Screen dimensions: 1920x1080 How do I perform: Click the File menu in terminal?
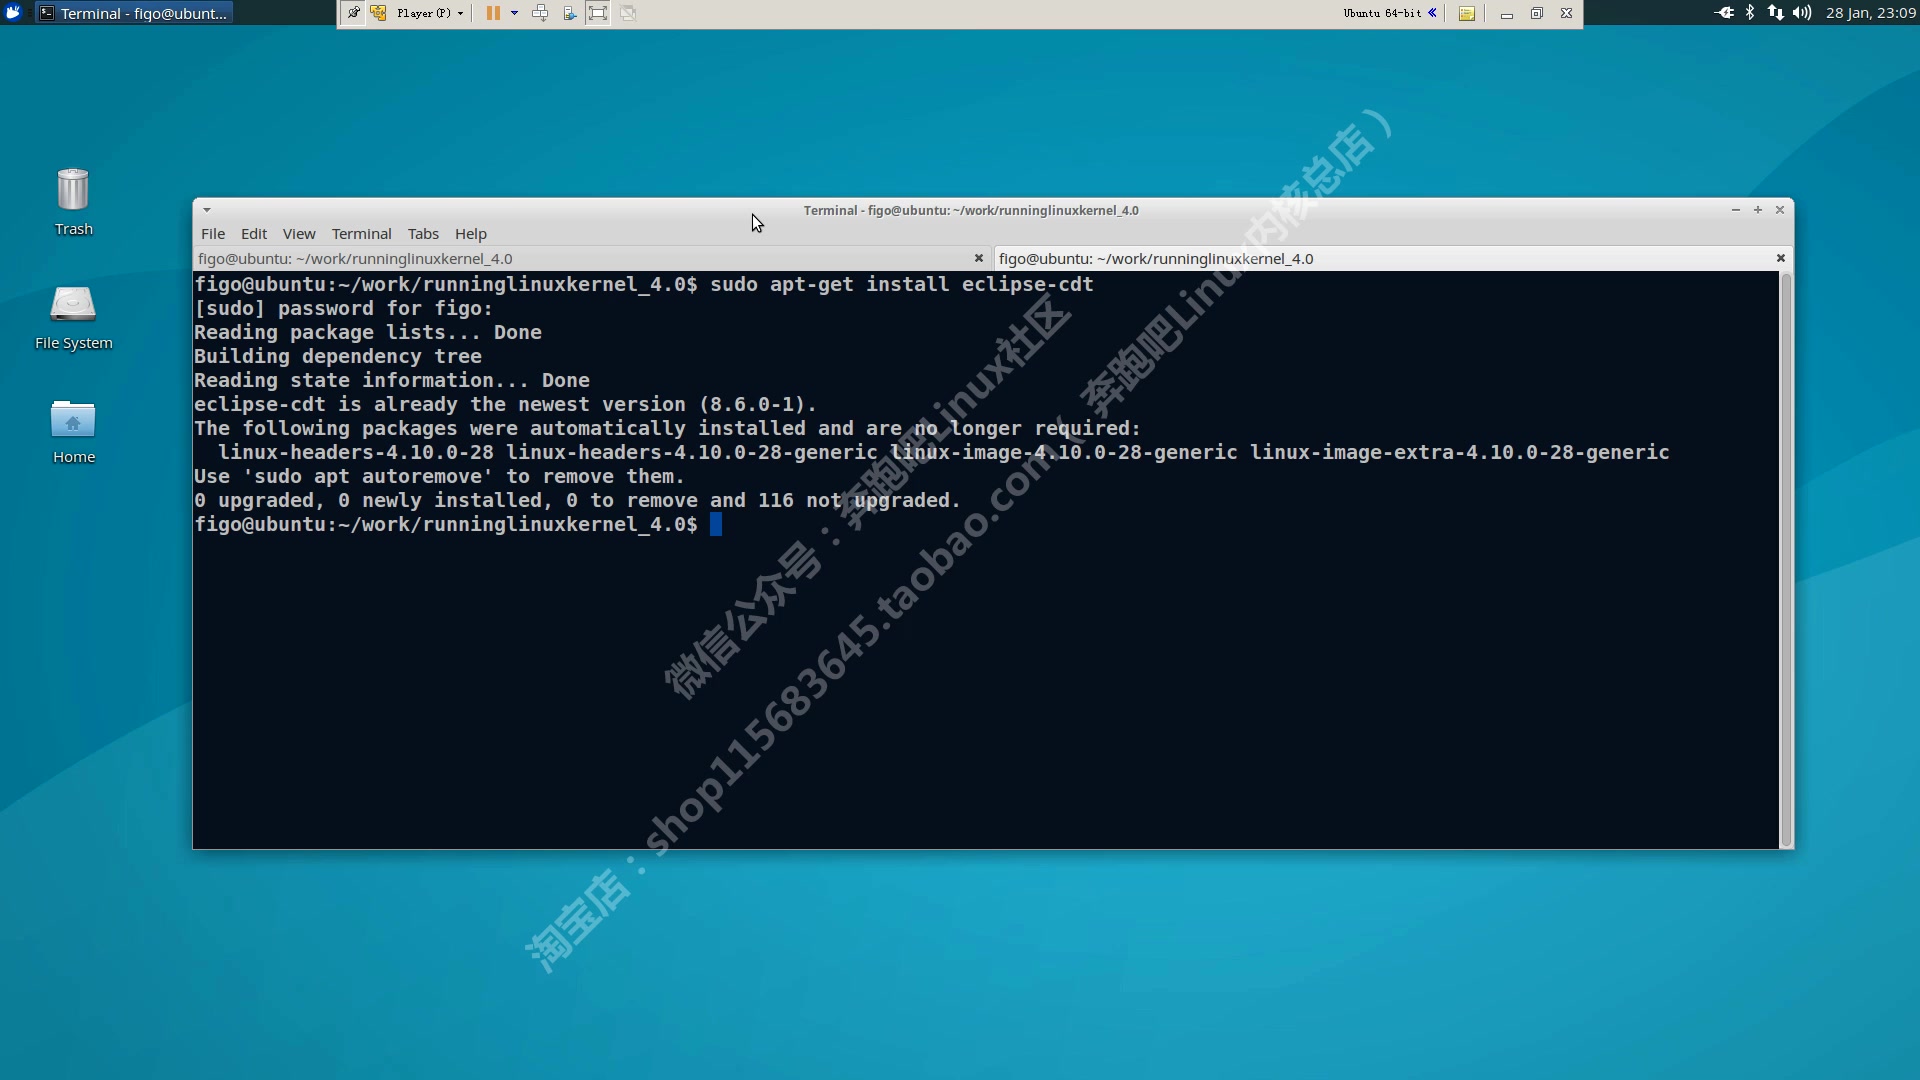pos(212,233)
